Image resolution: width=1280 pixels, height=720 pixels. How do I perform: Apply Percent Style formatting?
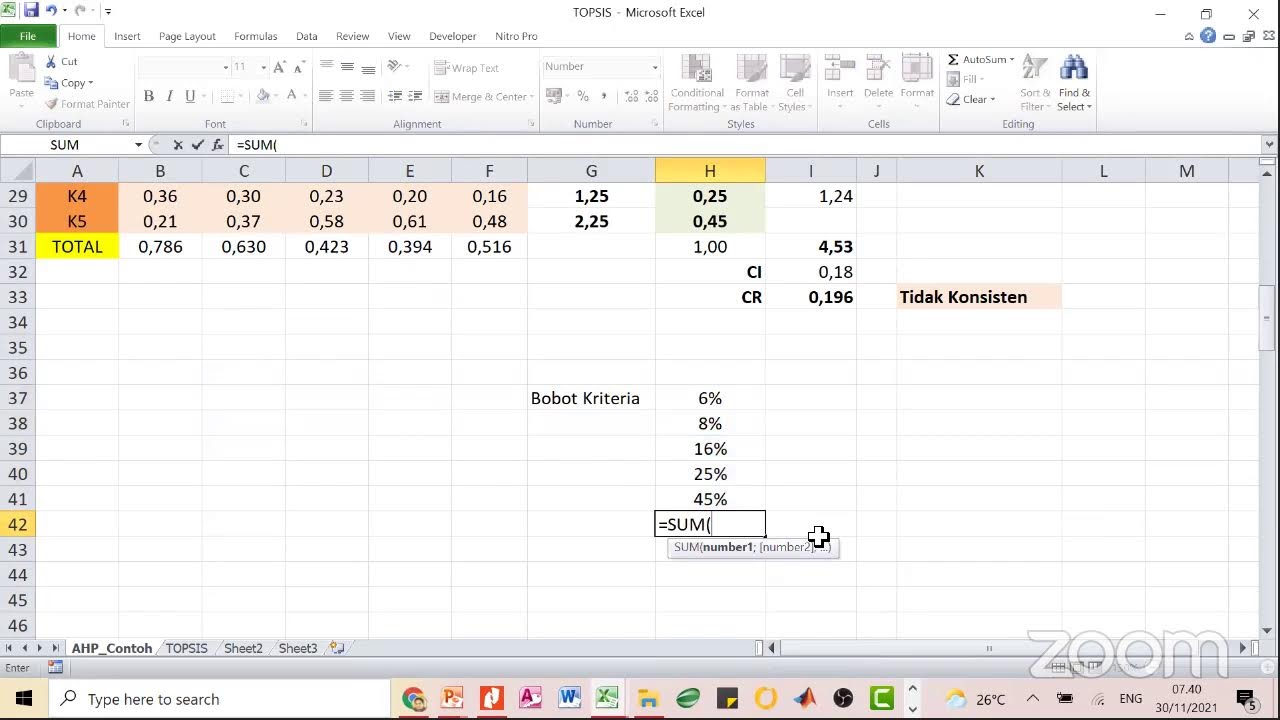pyautogui.click(x=583, y=96)
